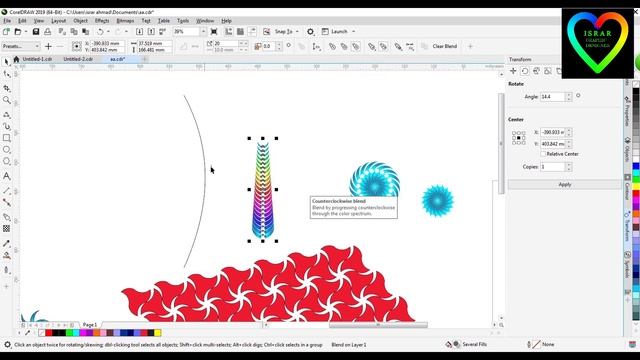
Task: Expand the Launch dropdown
Action: [x=353, y=31]
